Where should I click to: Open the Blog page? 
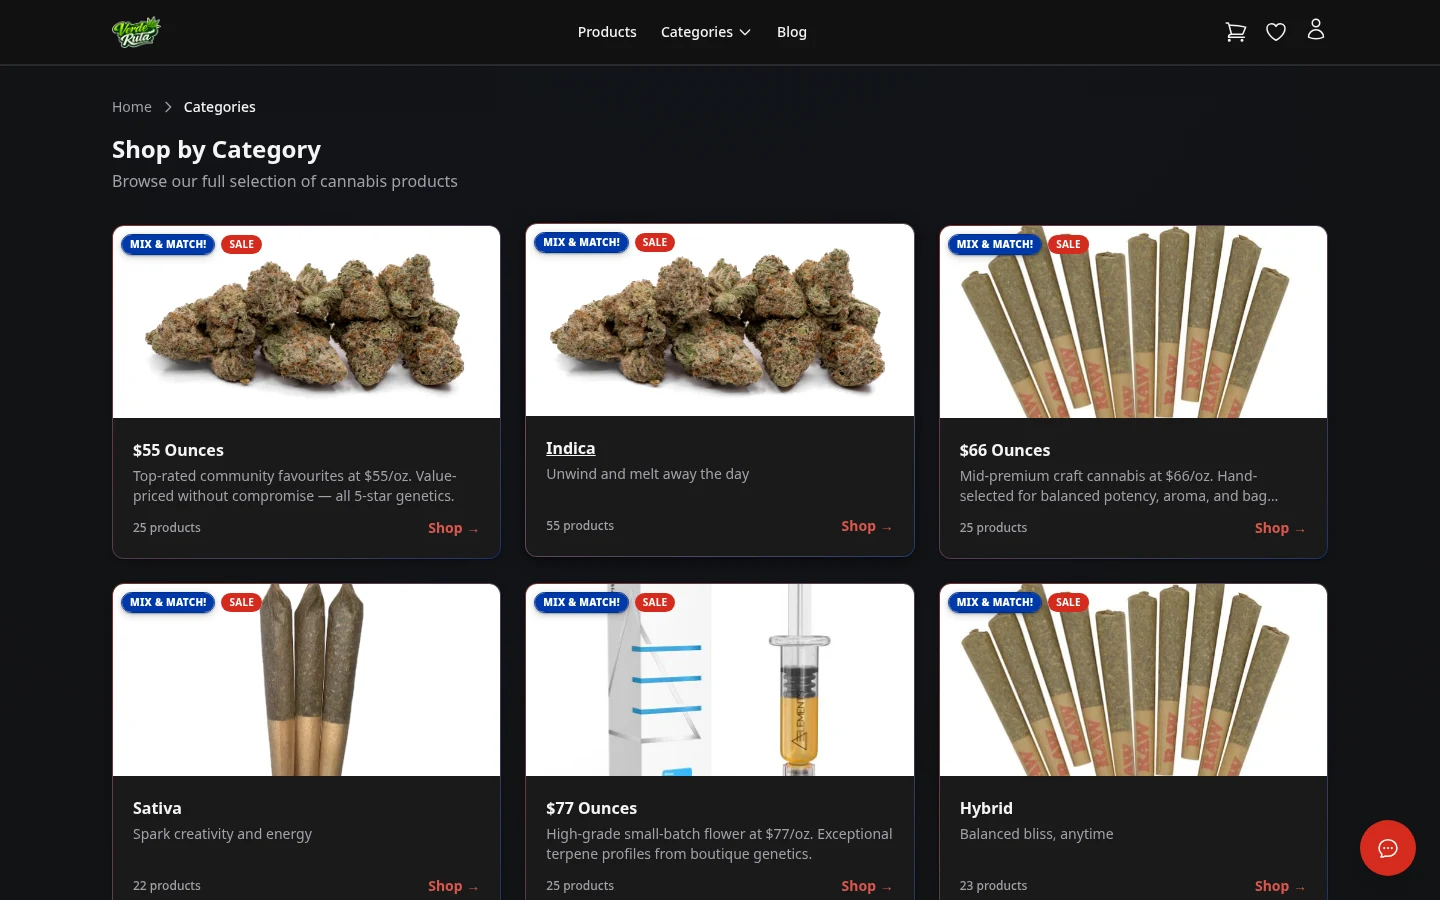coord(791,31)
